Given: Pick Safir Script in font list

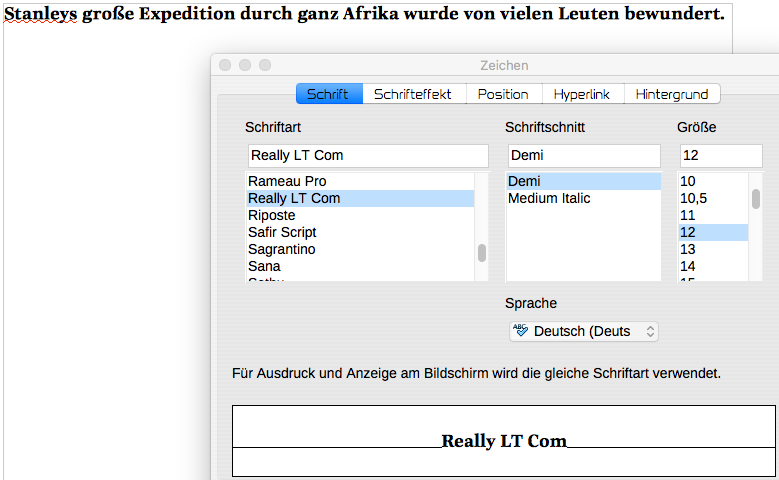Looking at the screenshot, I should coord(282,232).
